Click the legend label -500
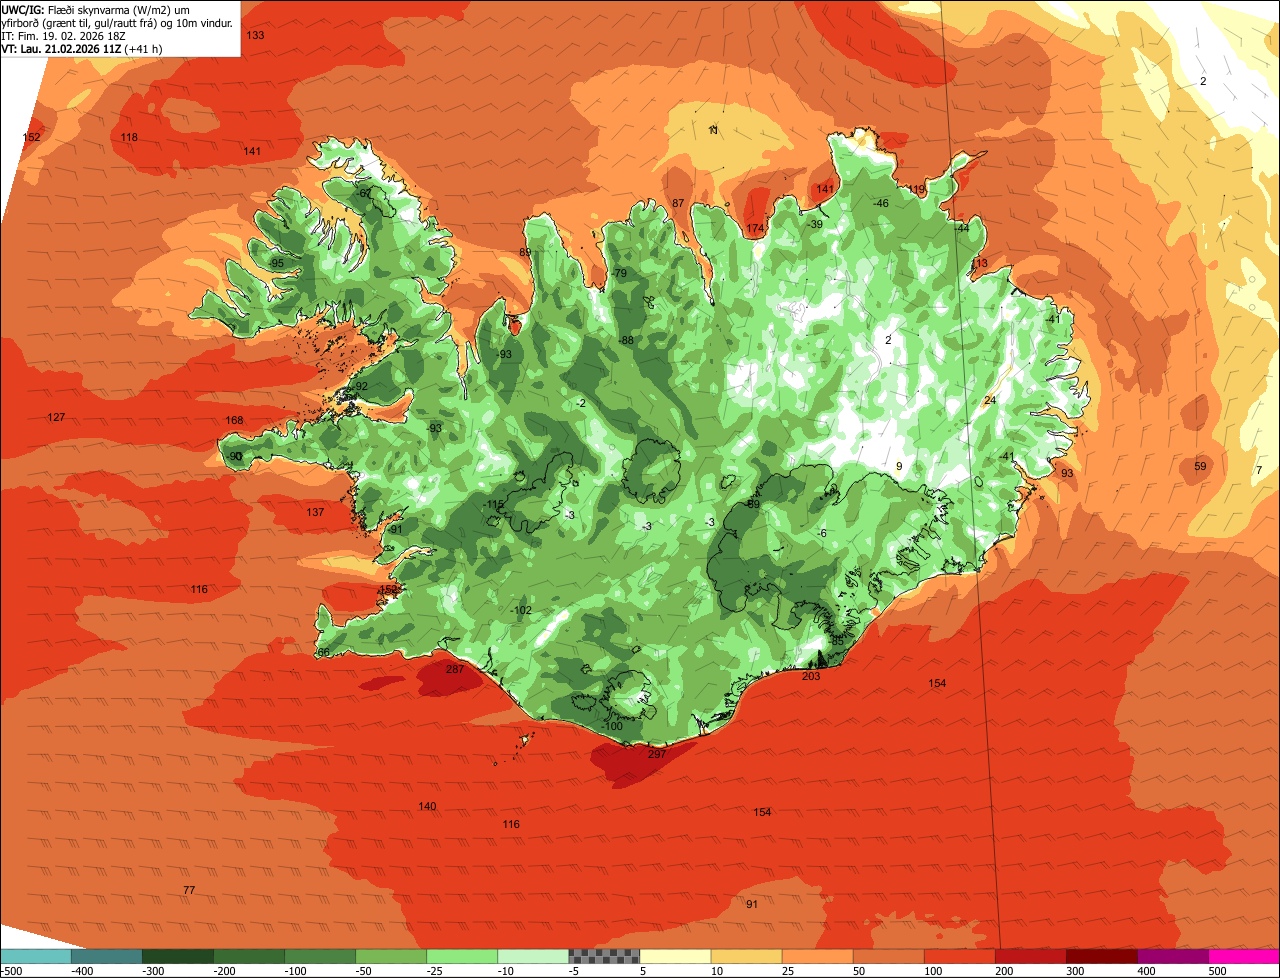Viewport: 1280px width, 978px height. click(12, 970)
